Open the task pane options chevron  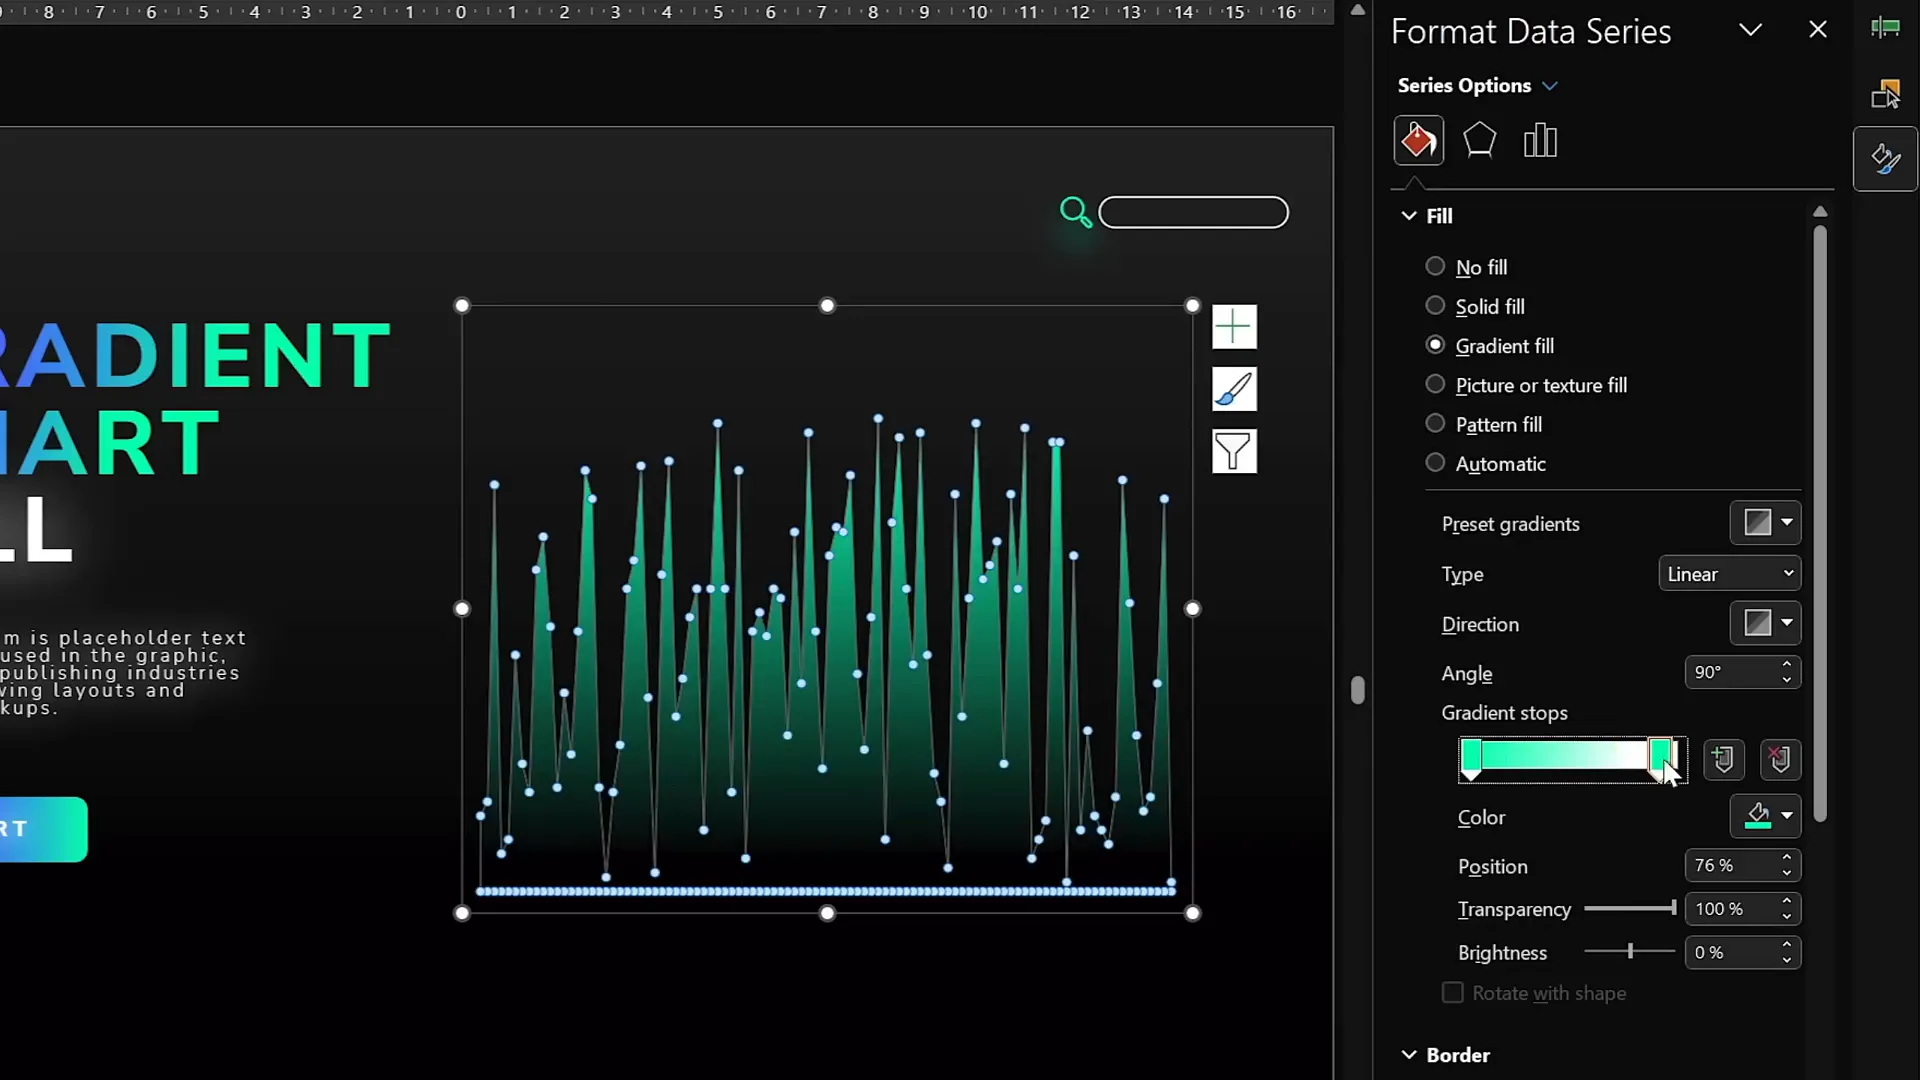pos(1750,30)
